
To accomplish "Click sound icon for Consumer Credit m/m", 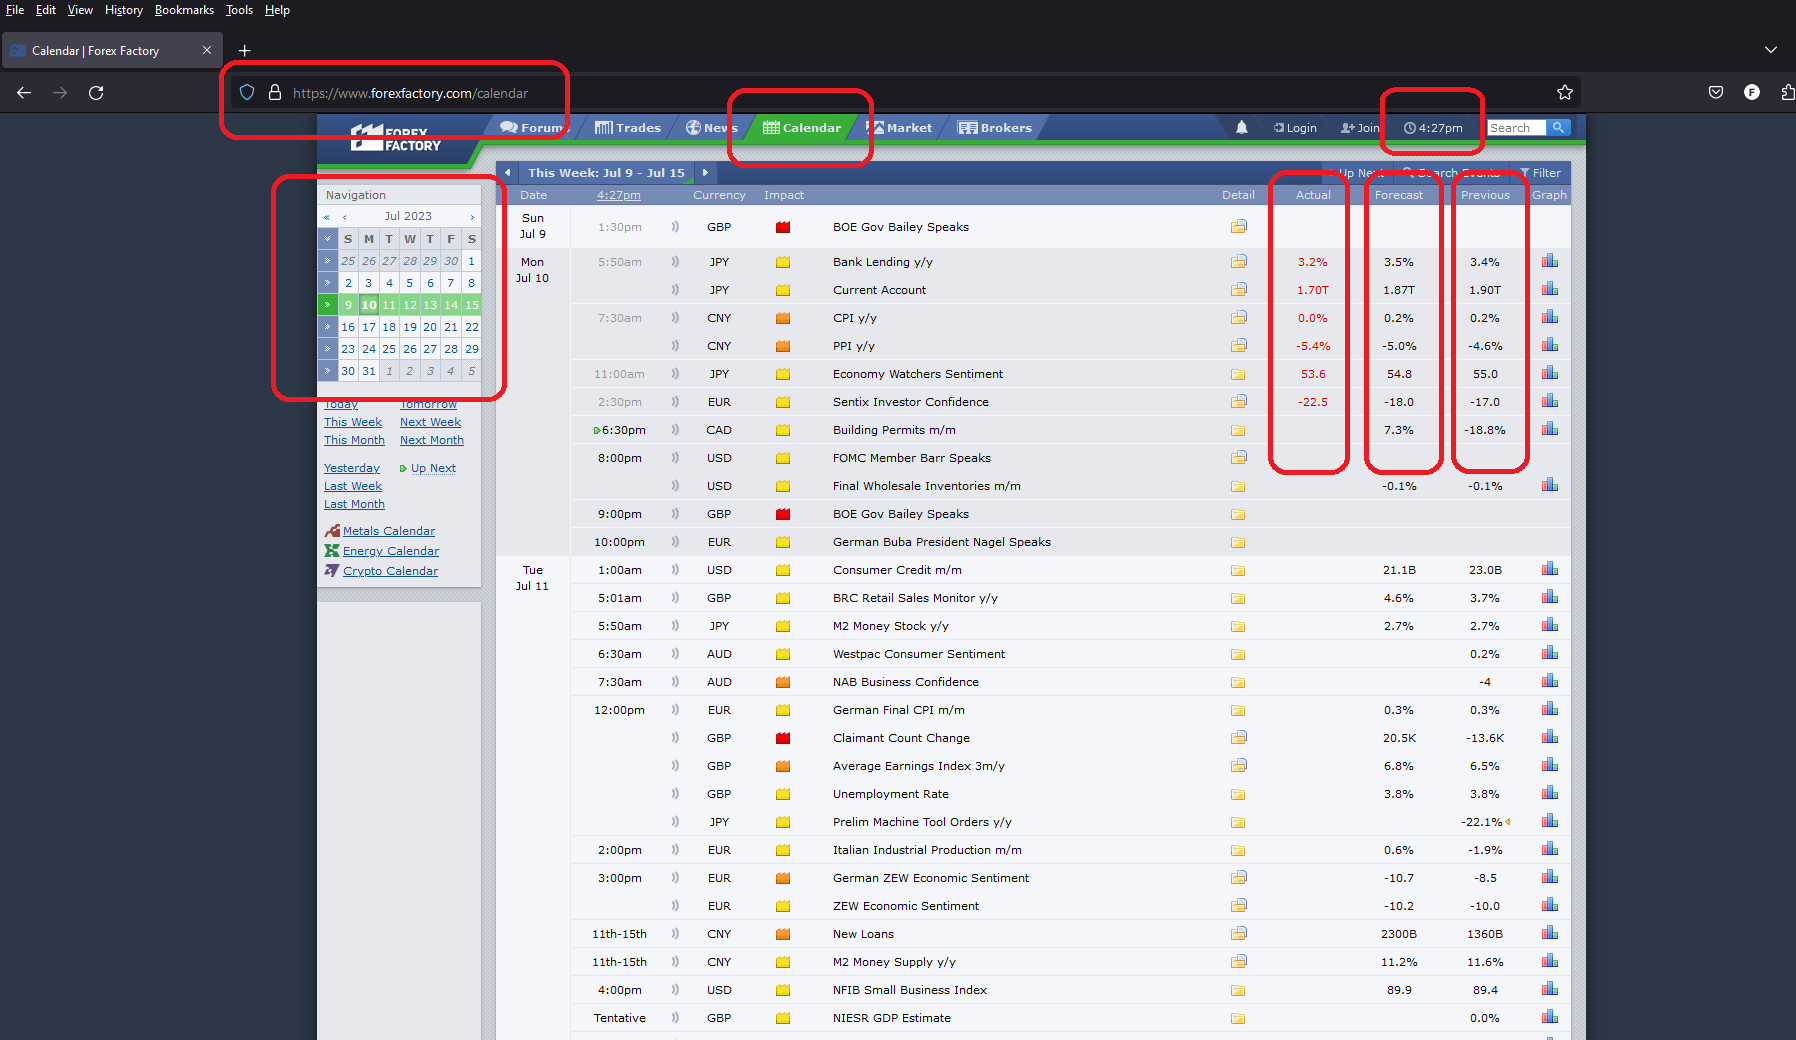I will 675,570.
